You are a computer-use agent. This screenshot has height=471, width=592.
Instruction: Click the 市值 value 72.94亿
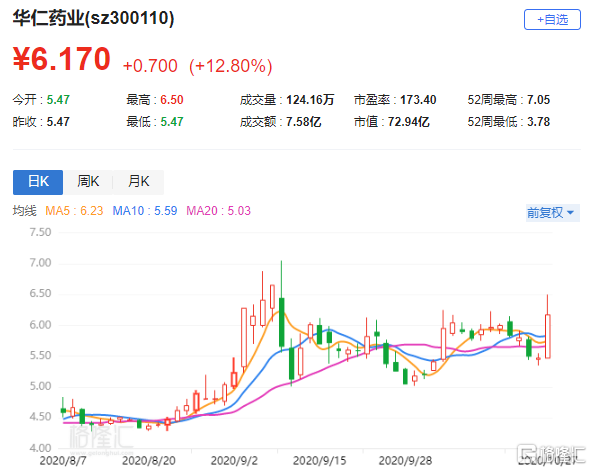coord(409,122)
